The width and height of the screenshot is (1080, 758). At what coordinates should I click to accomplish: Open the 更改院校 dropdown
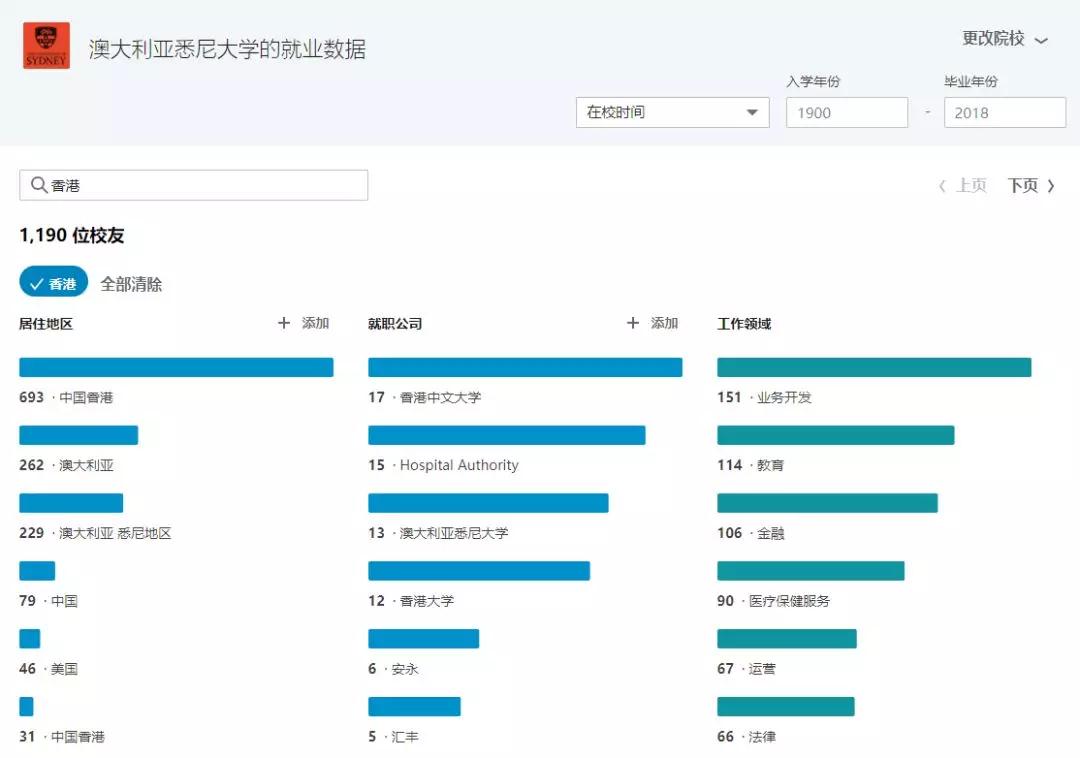[1004, 39]
